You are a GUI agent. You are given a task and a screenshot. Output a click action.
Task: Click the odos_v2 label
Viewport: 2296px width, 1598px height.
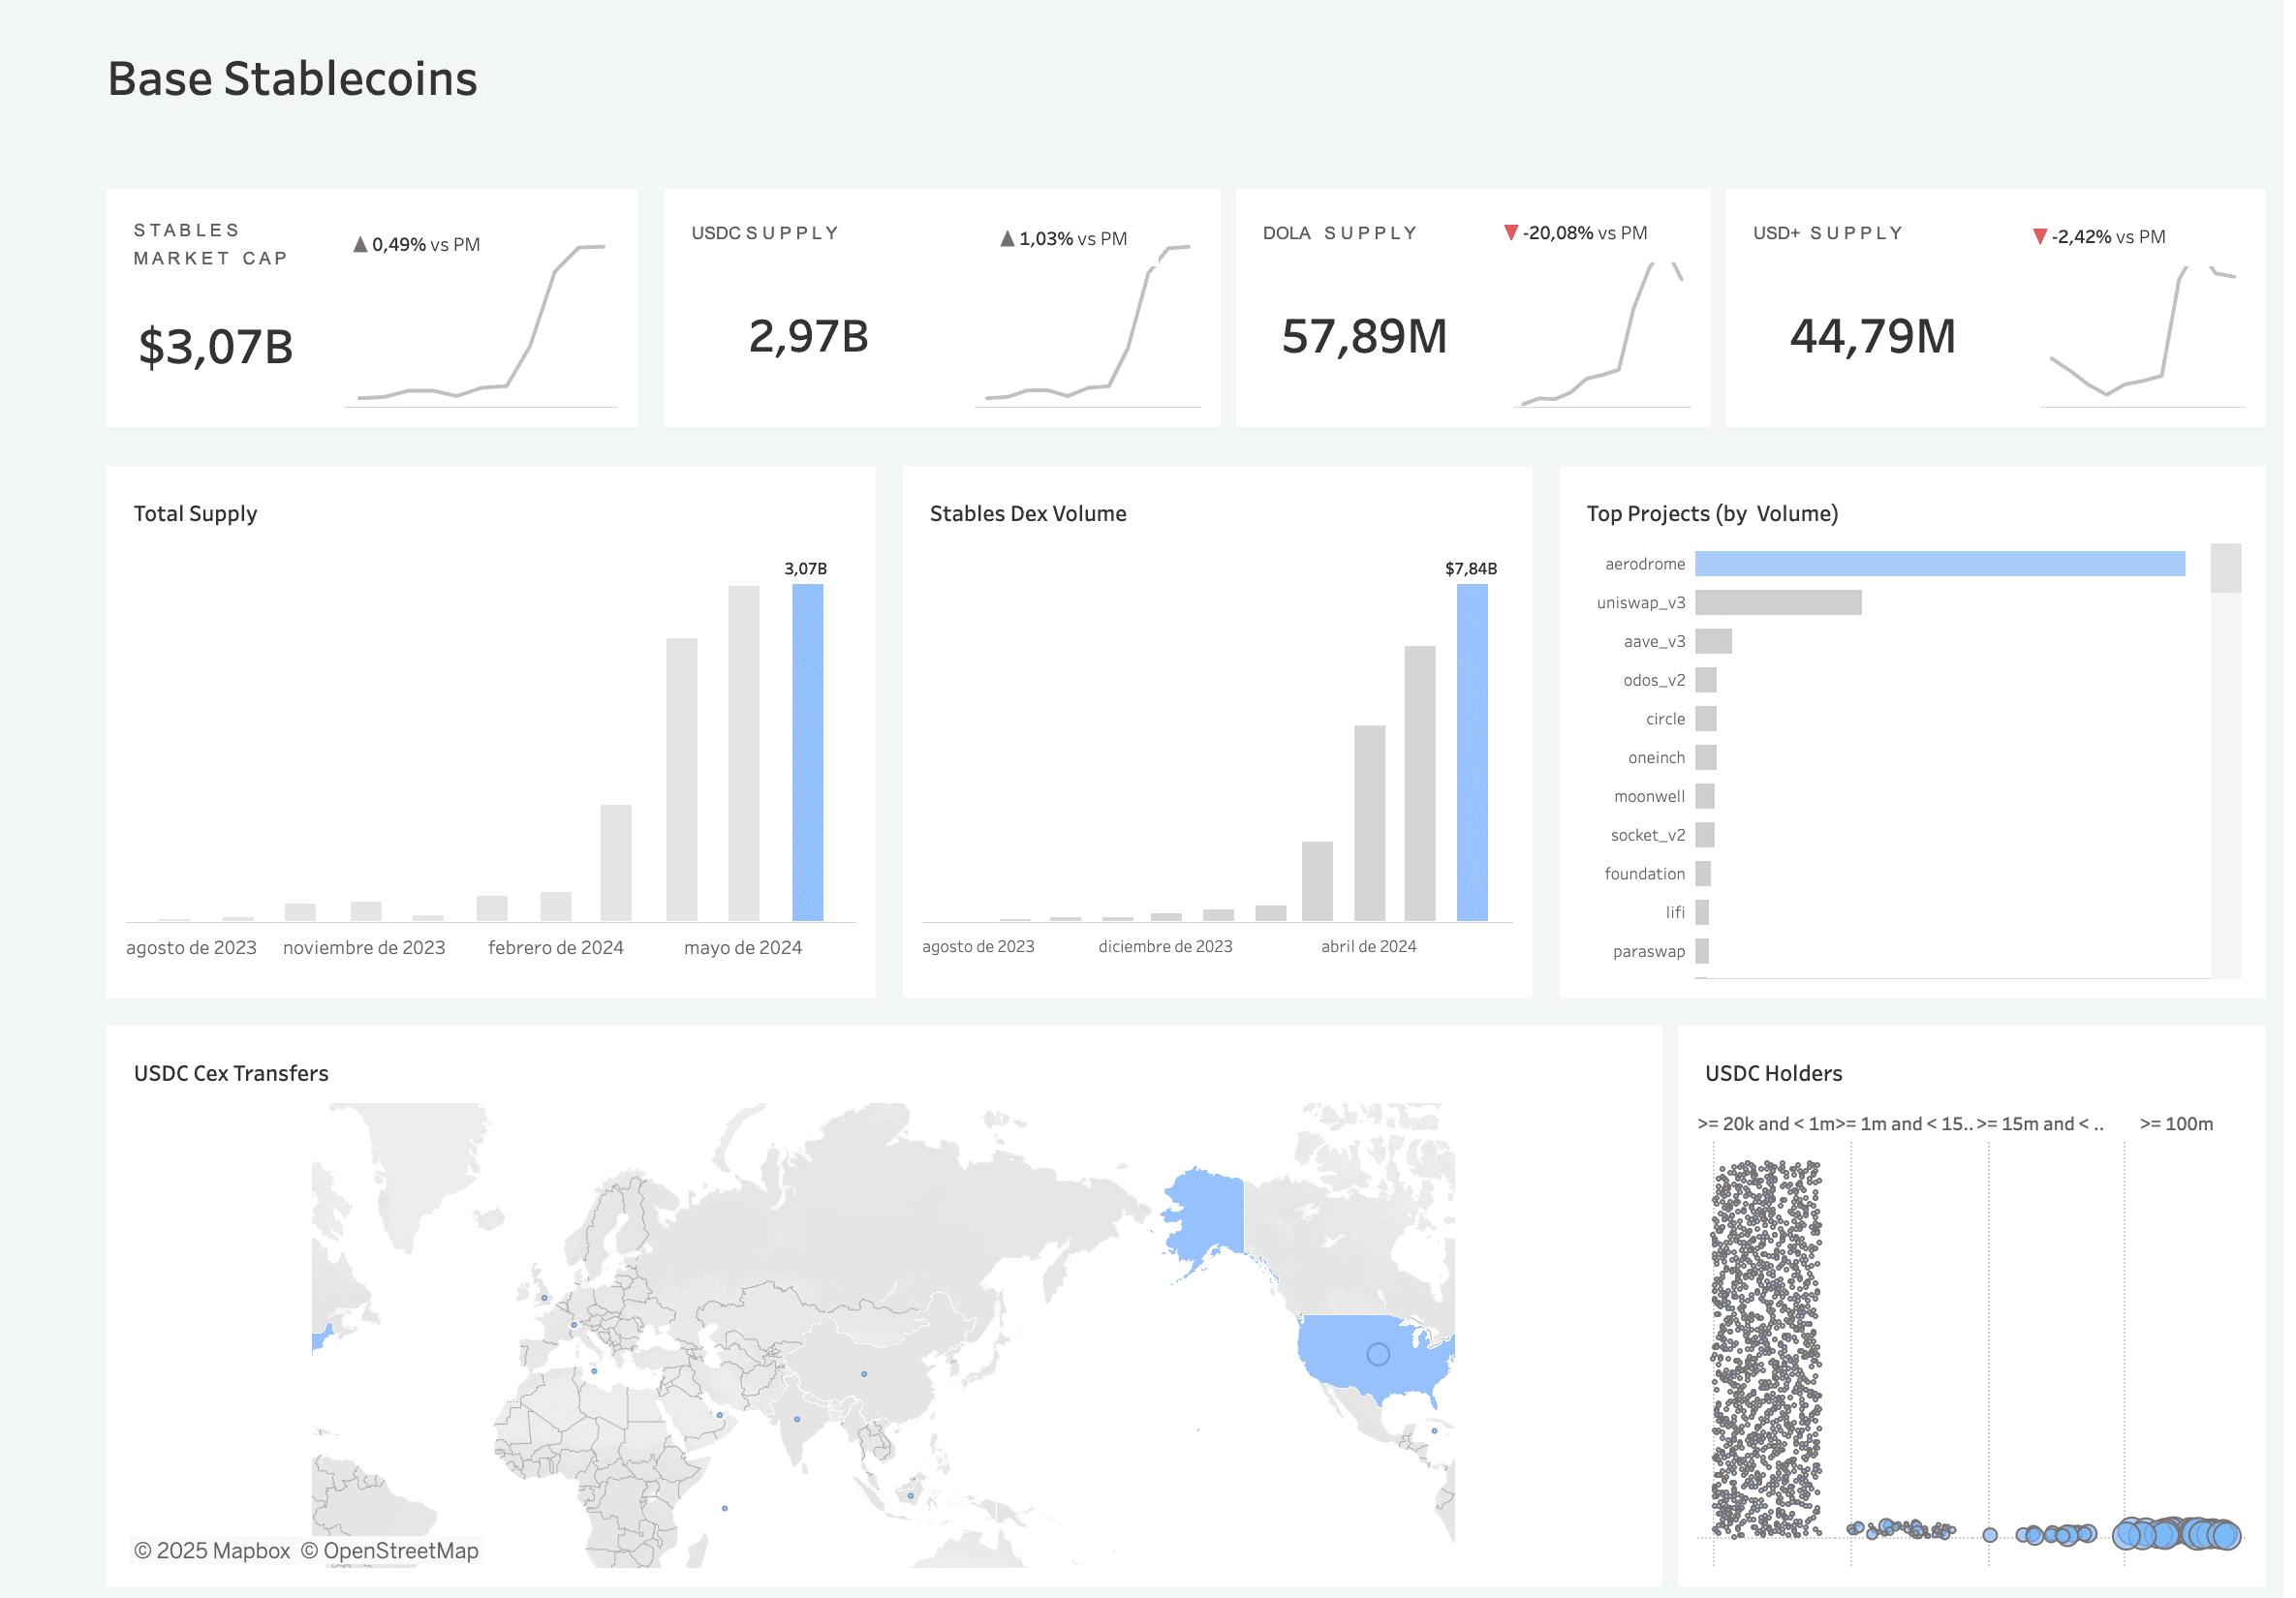click(x=1653, y=680)
